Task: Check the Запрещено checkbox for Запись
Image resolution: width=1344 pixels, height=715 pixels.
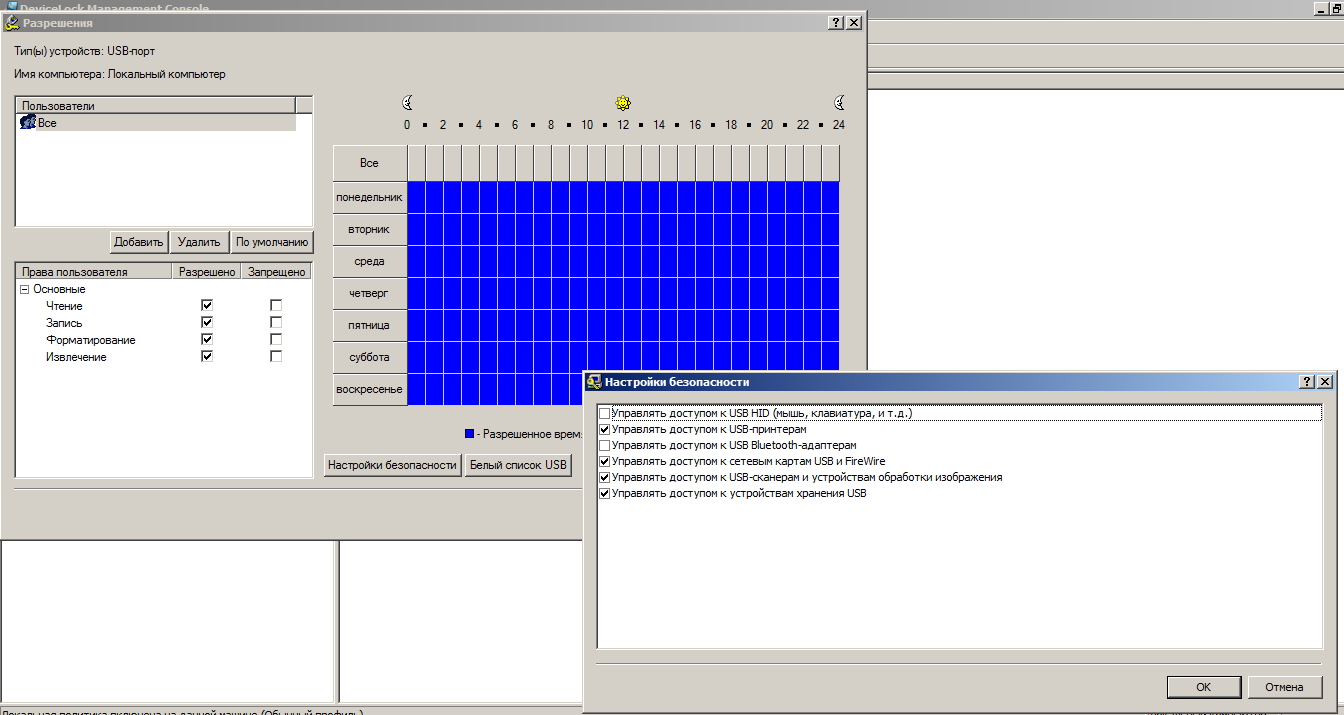Action: click(x=276, y=323)
